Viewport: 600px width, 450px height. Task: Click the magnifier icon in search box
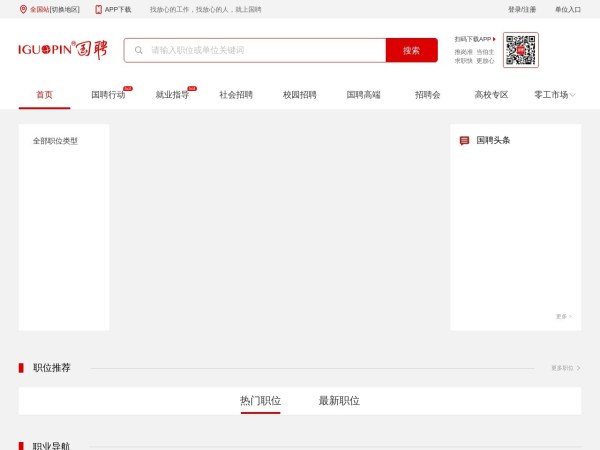click(139, 50)
